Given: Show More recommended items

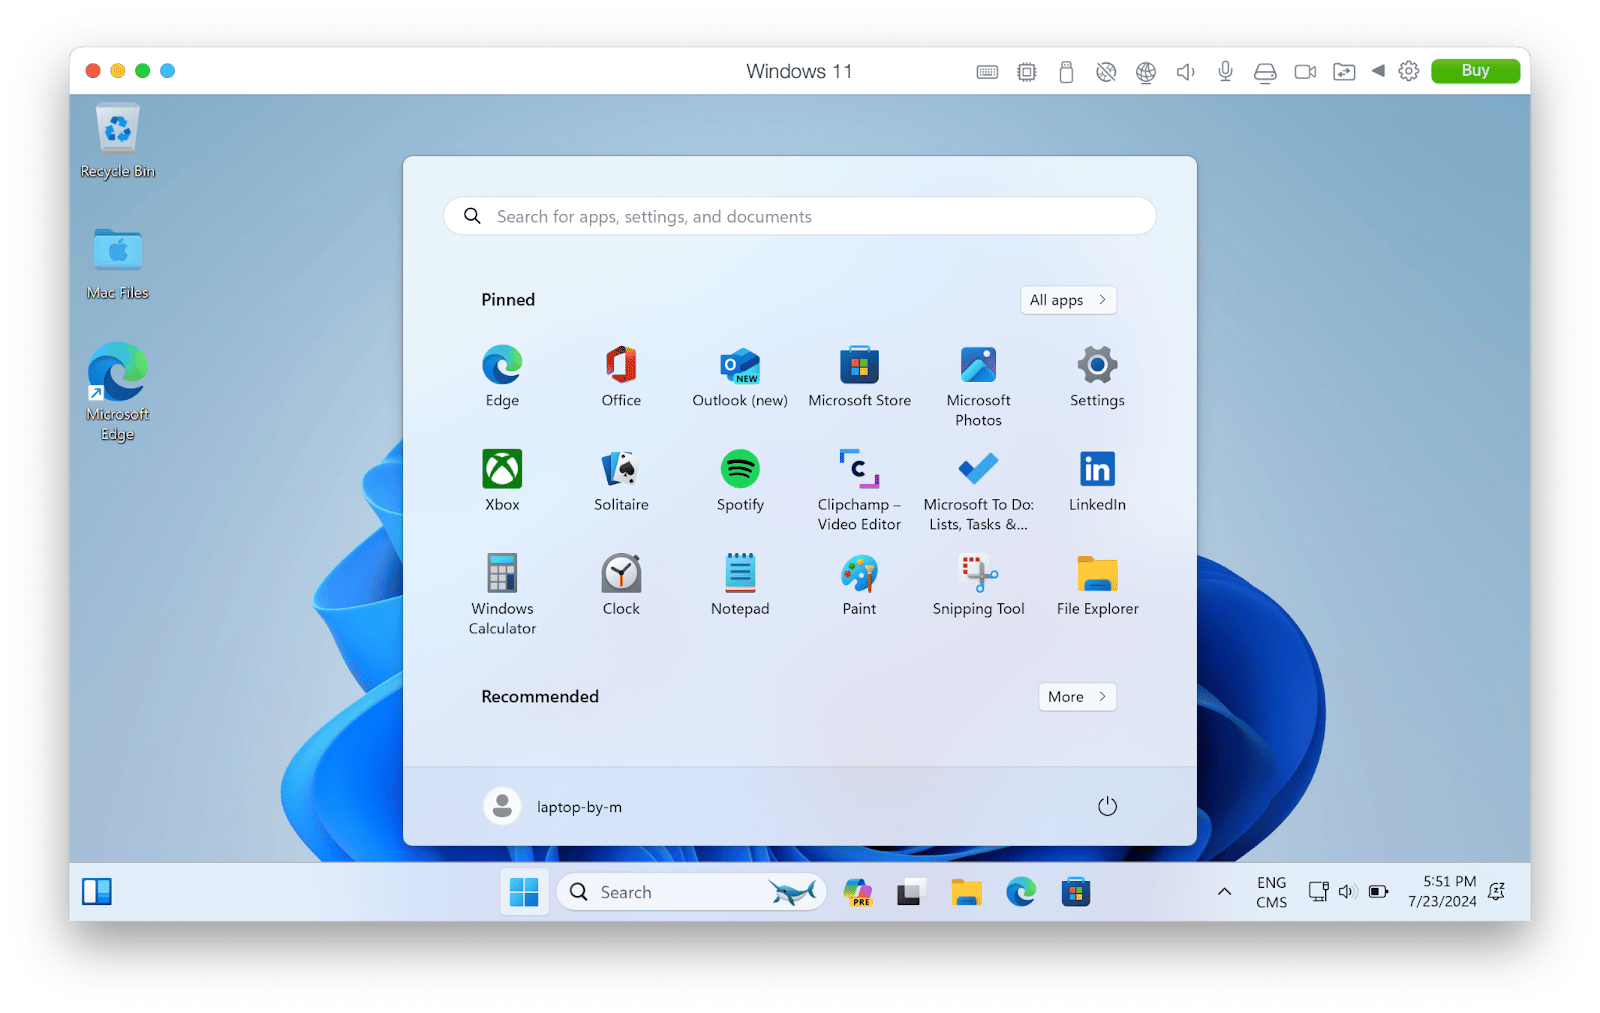Looking at the screenshot, I should click(x=1077, y=697).
